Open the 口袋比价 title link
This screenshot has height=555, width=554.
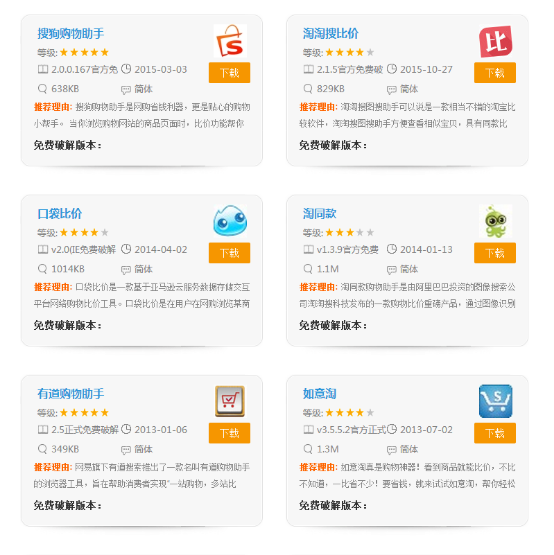tap(59, 213)
